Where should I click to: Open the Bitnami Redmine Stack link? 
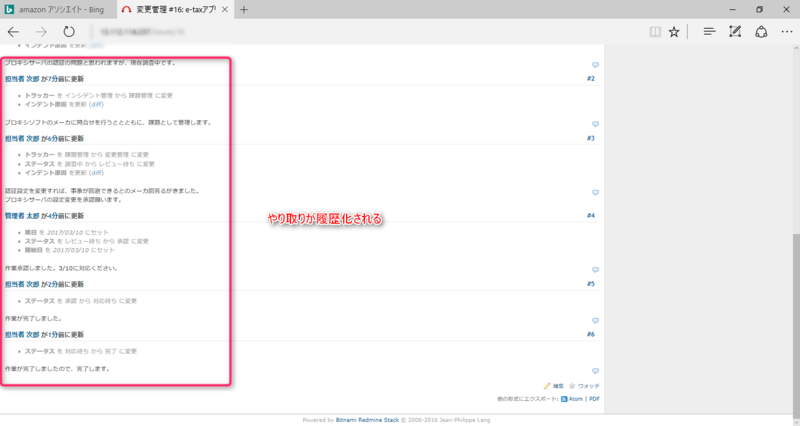367,420
